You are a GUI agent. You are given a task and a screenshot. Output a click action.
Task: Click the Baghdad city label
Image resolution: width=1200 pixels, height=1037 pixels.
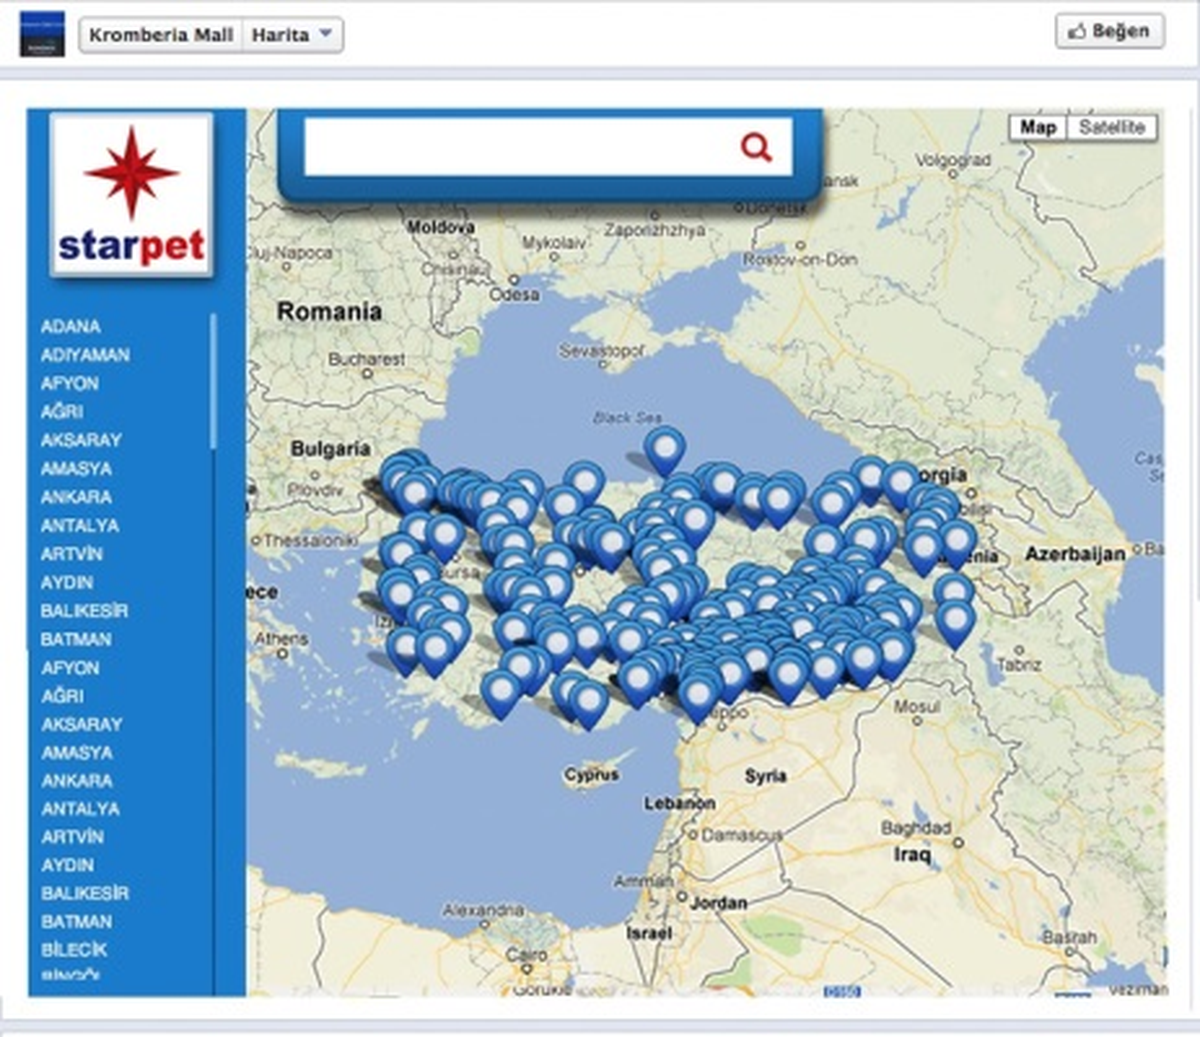point(915,827)
